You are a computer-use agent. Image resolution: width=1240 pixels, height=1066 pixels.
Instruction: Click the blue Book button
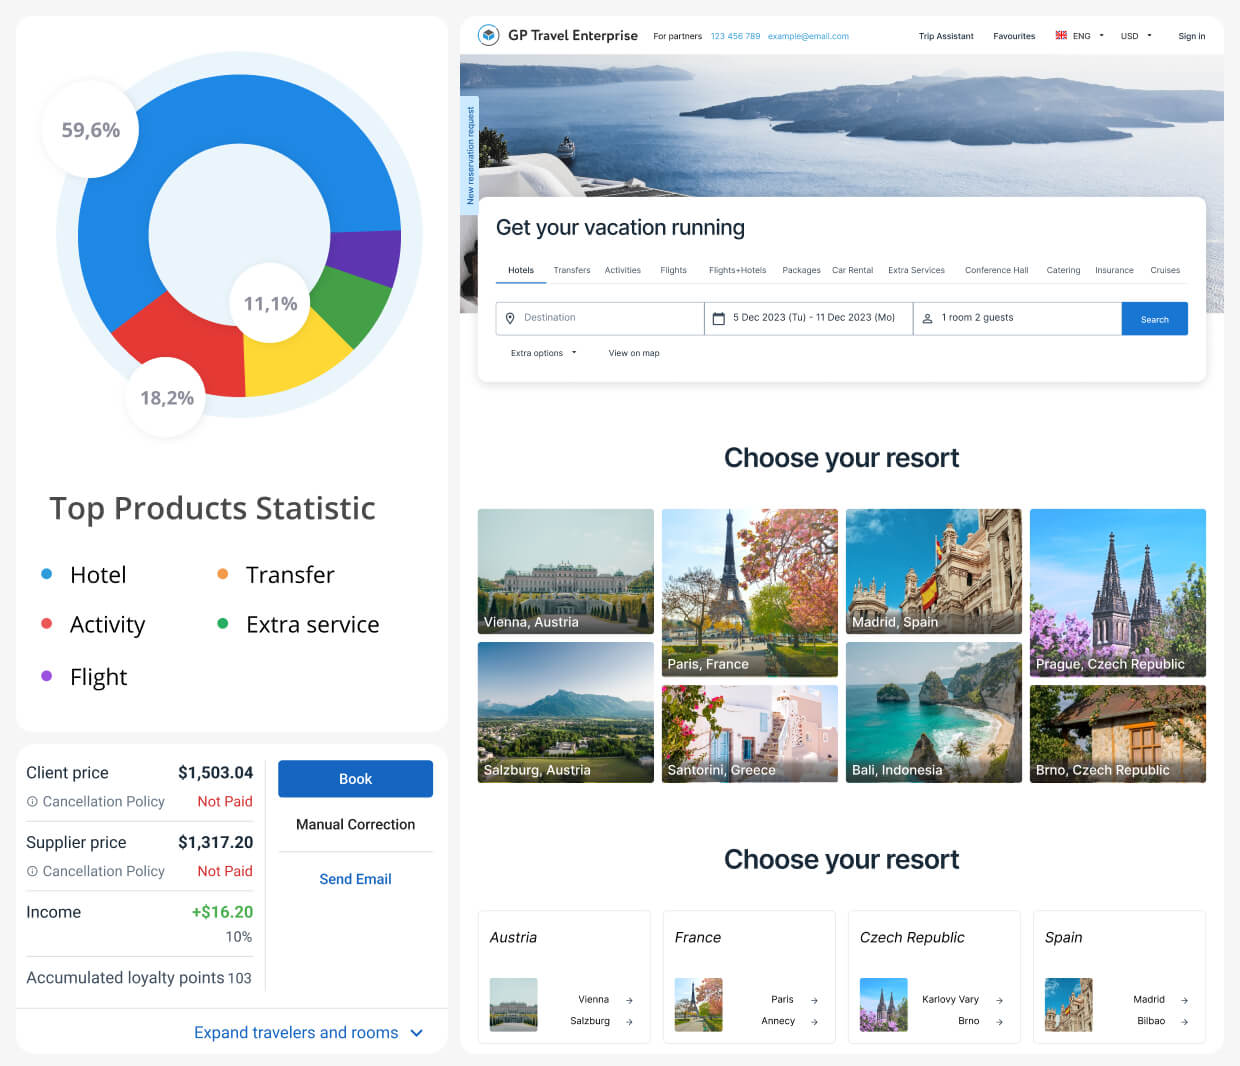pyautogui.click(x=355, y=779)
